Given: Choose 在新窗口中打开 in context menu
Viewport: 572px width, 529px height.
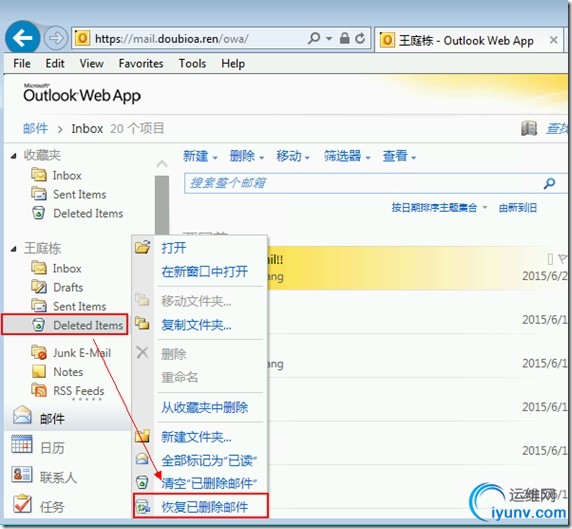Looking at the screenshot, I should click(205, 271).
